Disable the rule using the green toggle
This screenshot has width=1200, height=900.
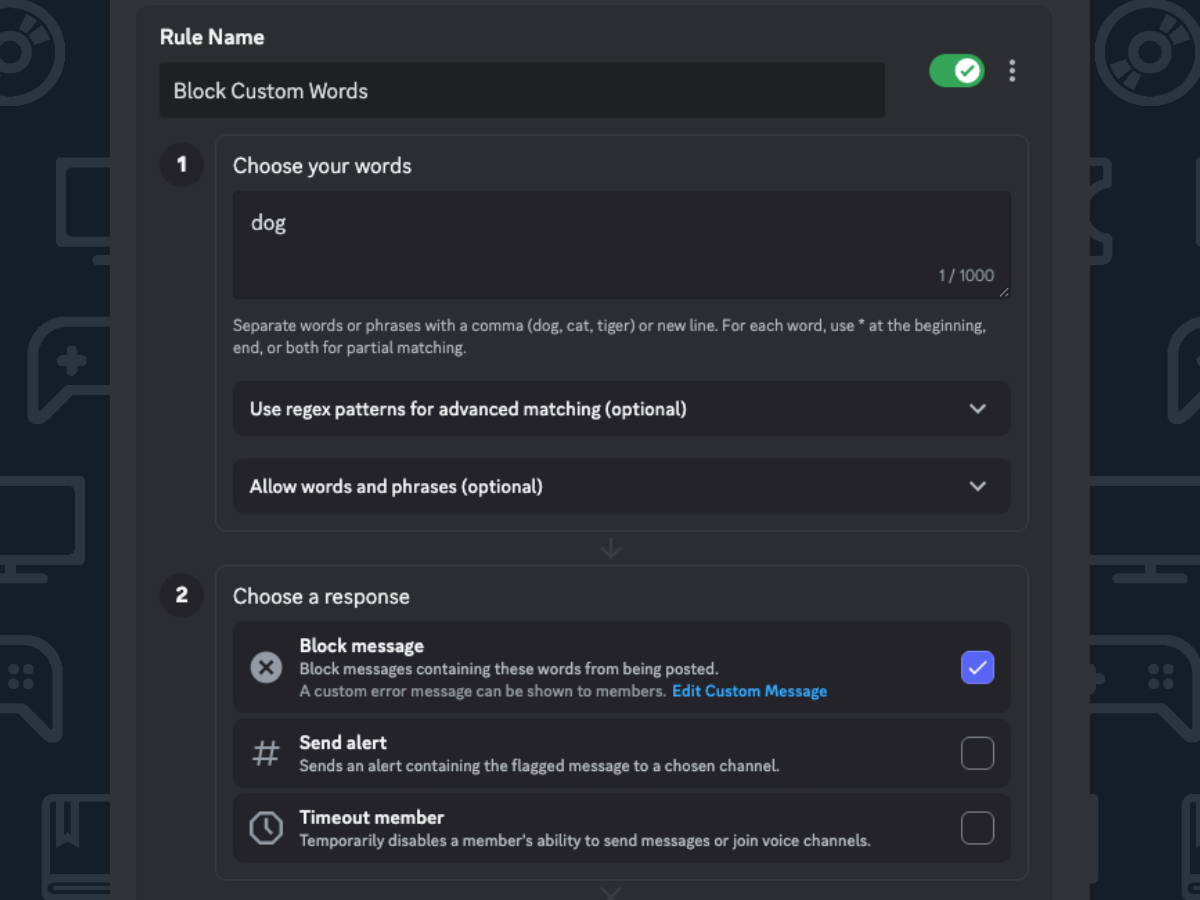pos(957,71)
